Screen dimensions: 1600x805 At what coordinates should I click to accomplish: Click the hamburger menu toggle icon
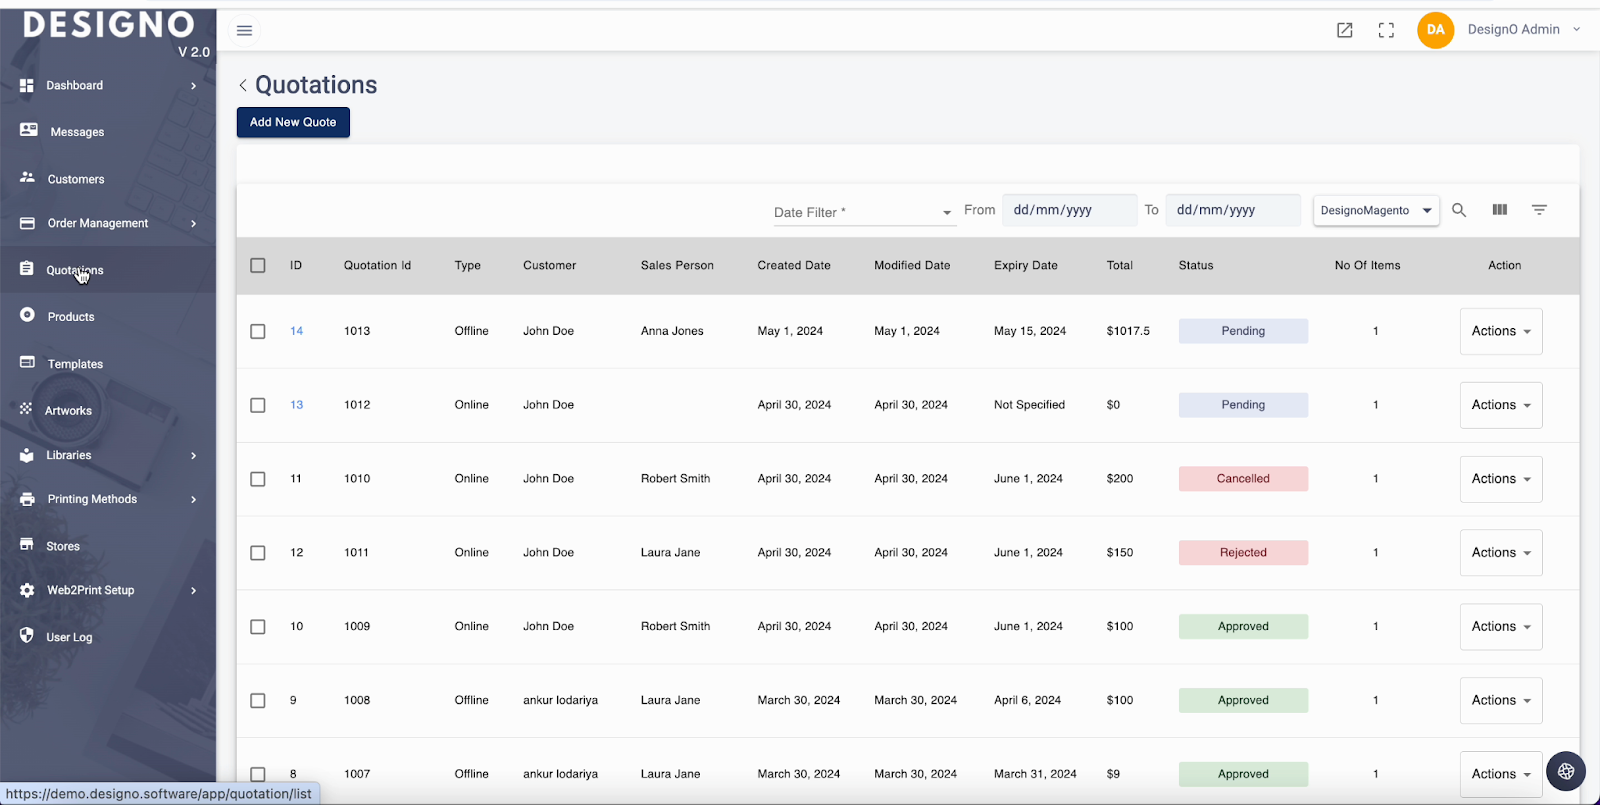pos(244,30)
